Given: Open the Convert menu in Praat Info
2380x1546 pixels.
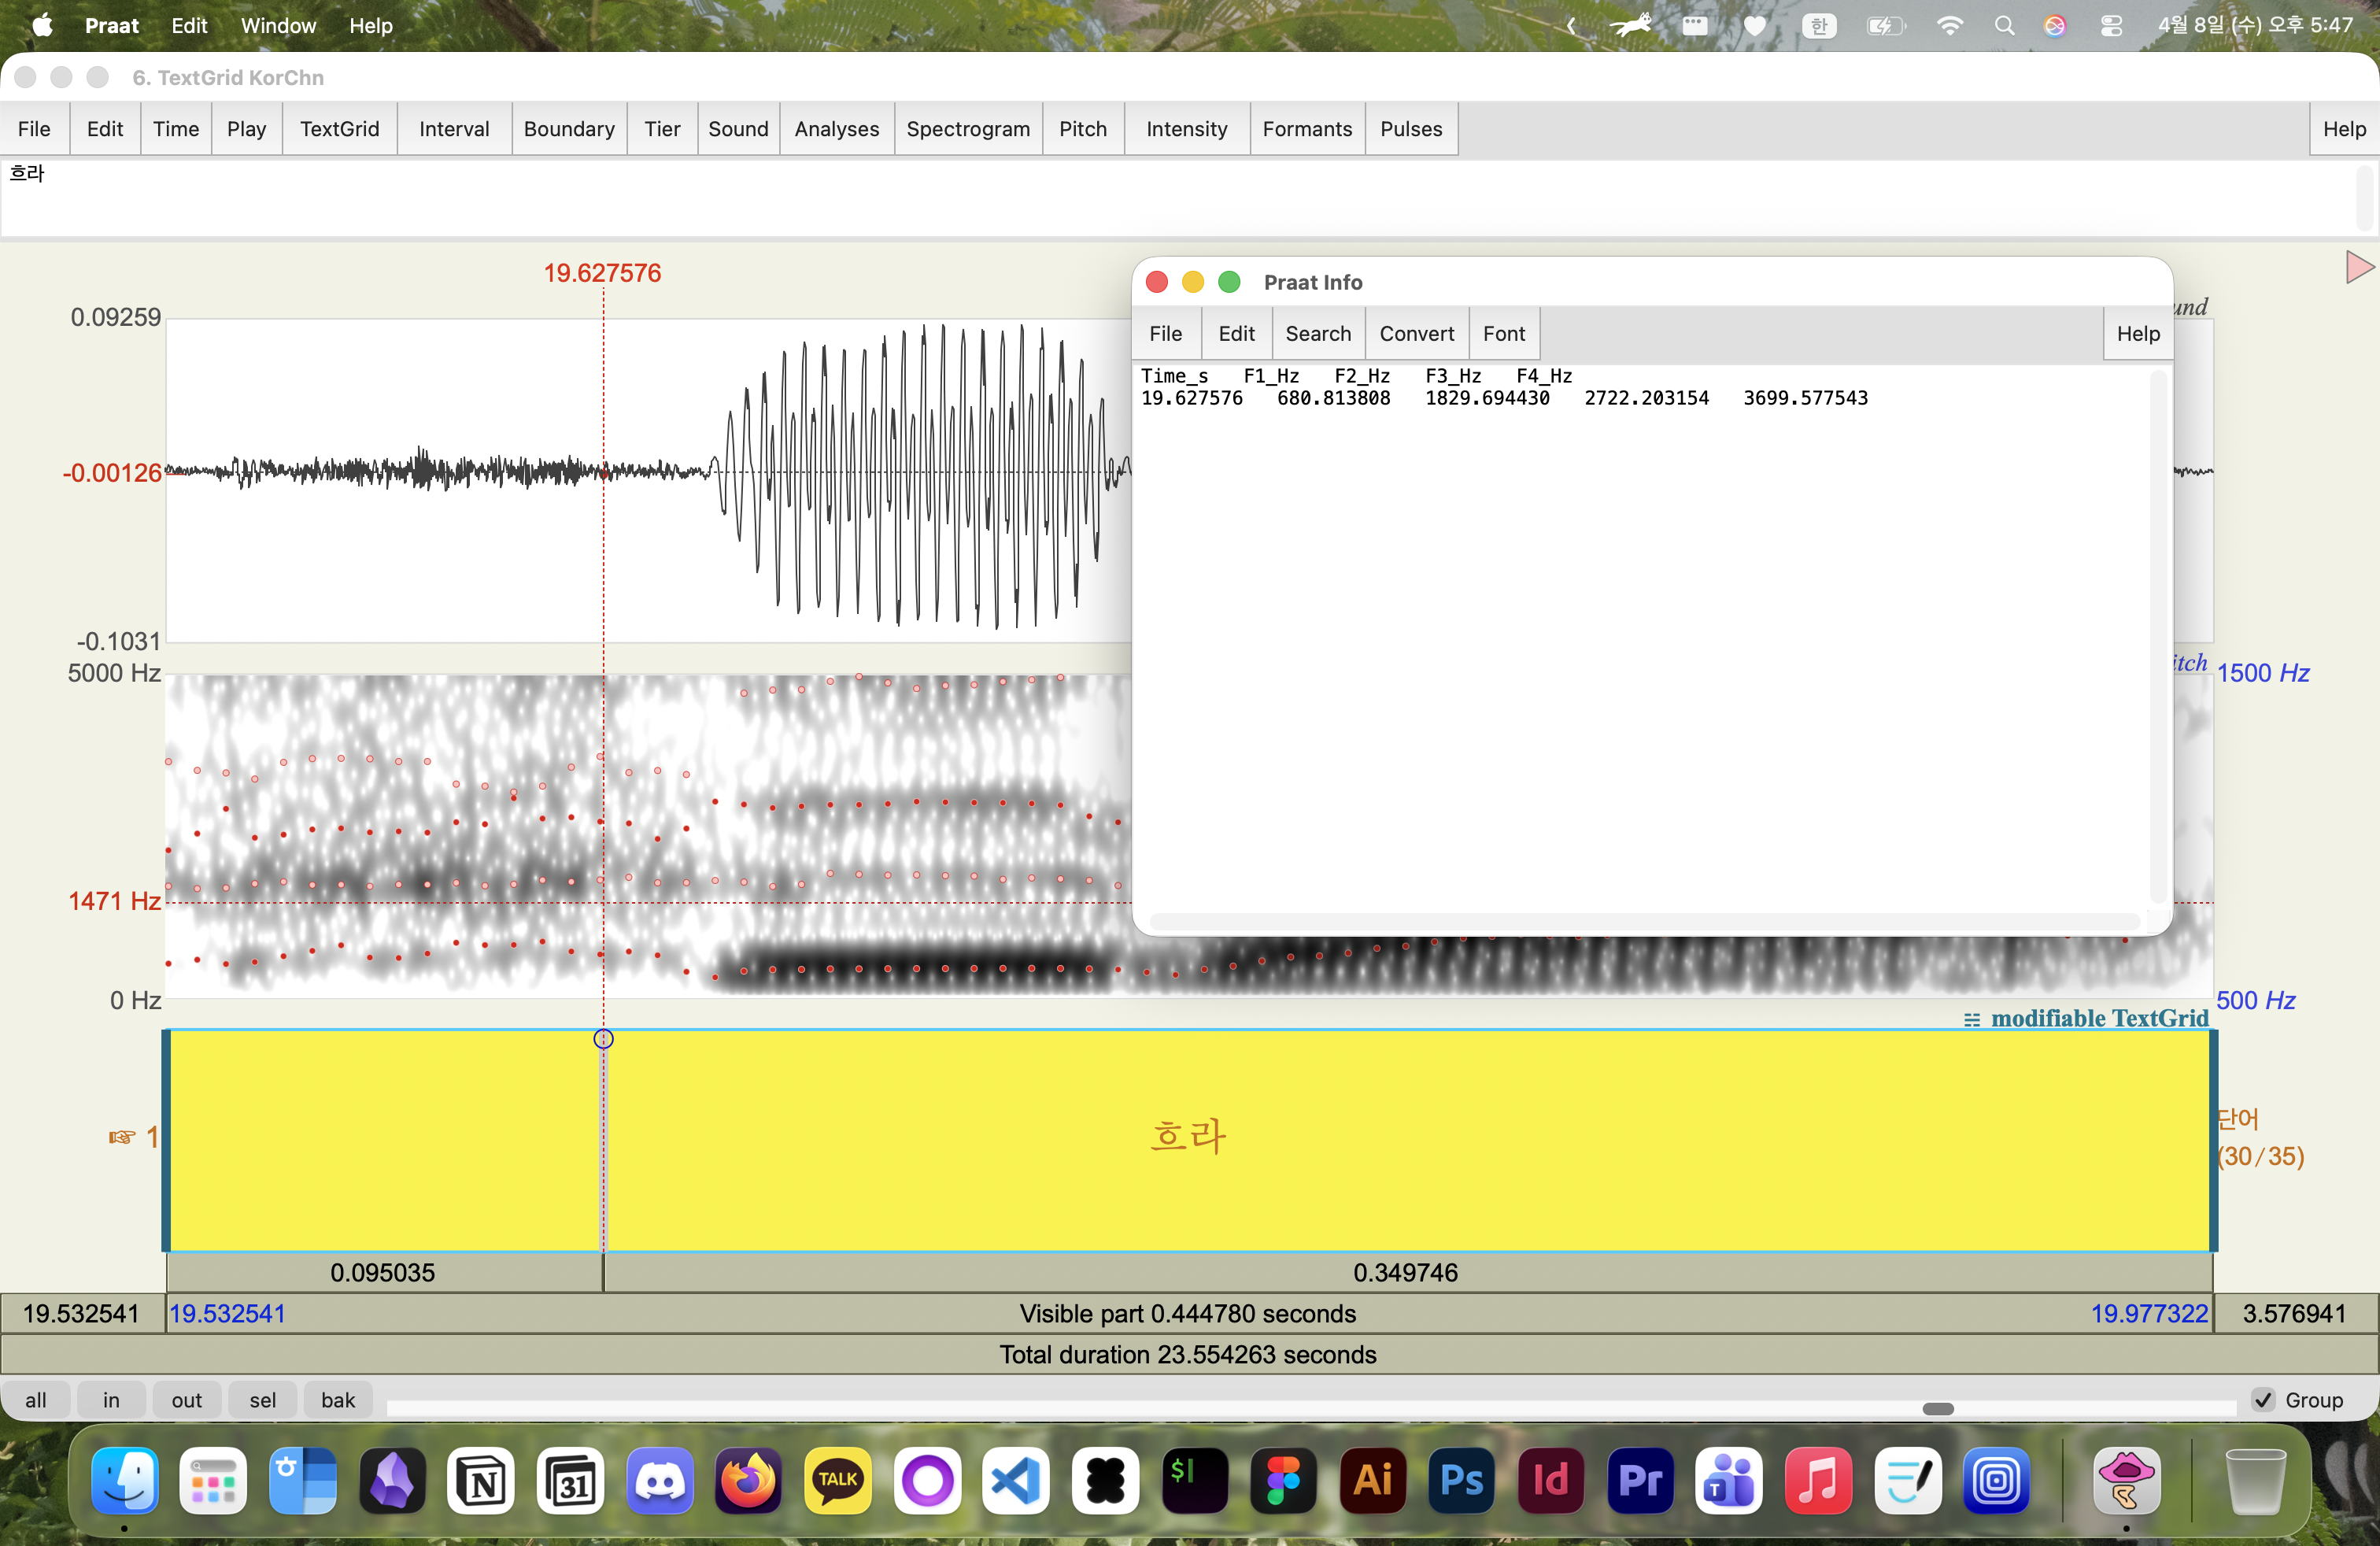Looking at the screenshot, I should 1416,334.
